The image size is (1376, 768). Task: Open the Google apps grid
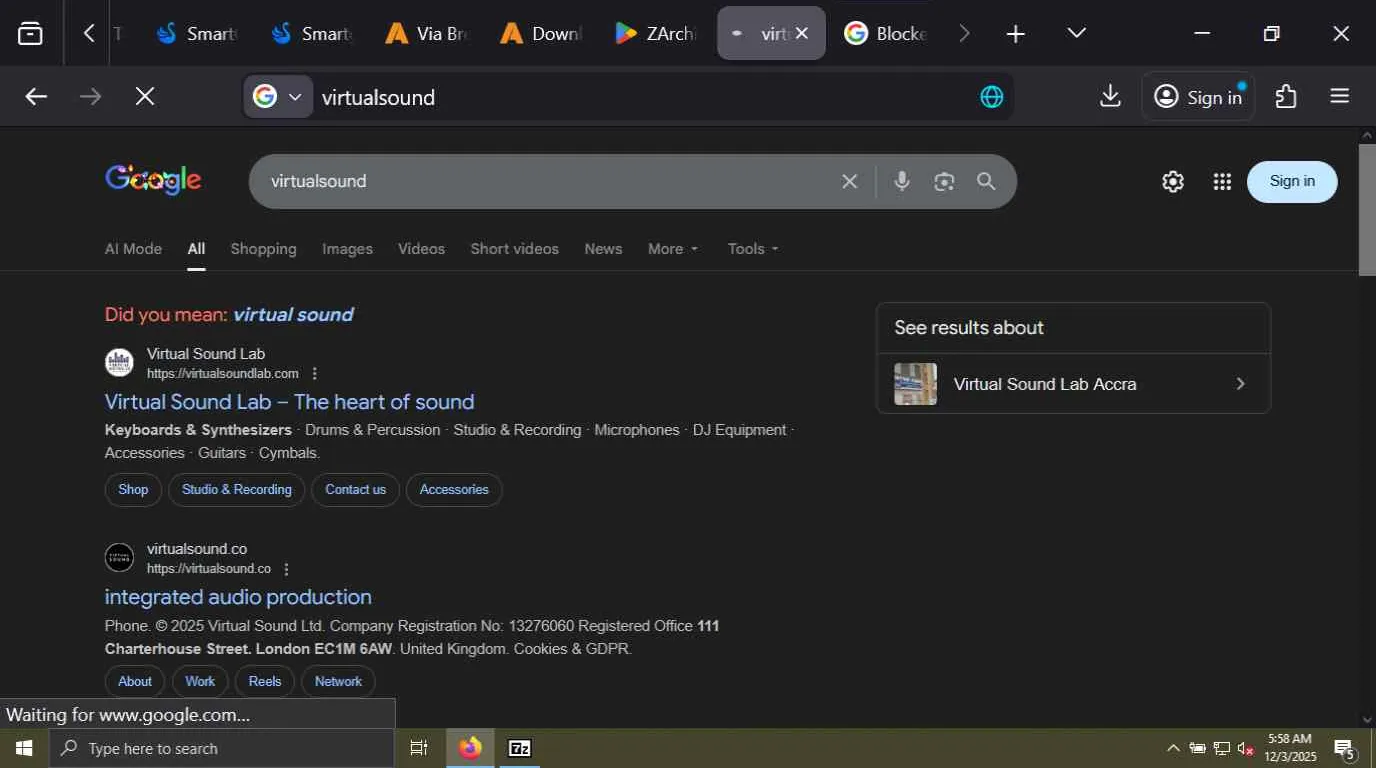coord(1222,181)
